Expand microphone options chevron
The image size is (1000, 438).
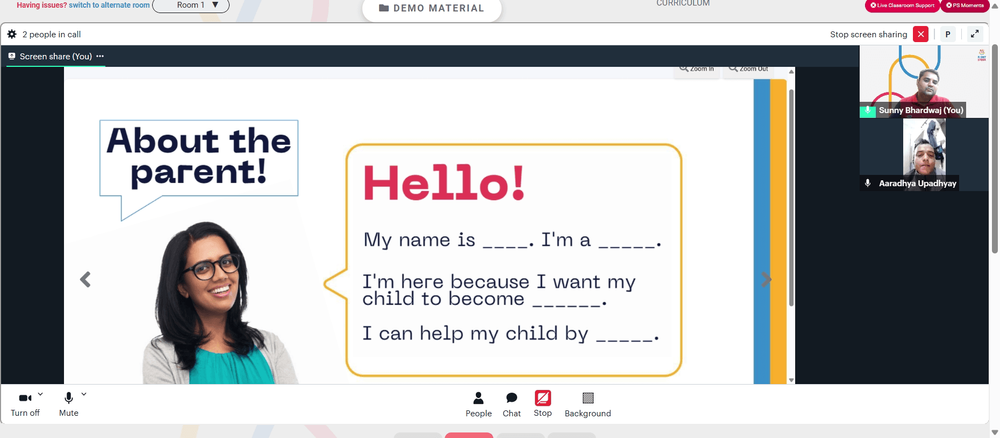point(84,394)
